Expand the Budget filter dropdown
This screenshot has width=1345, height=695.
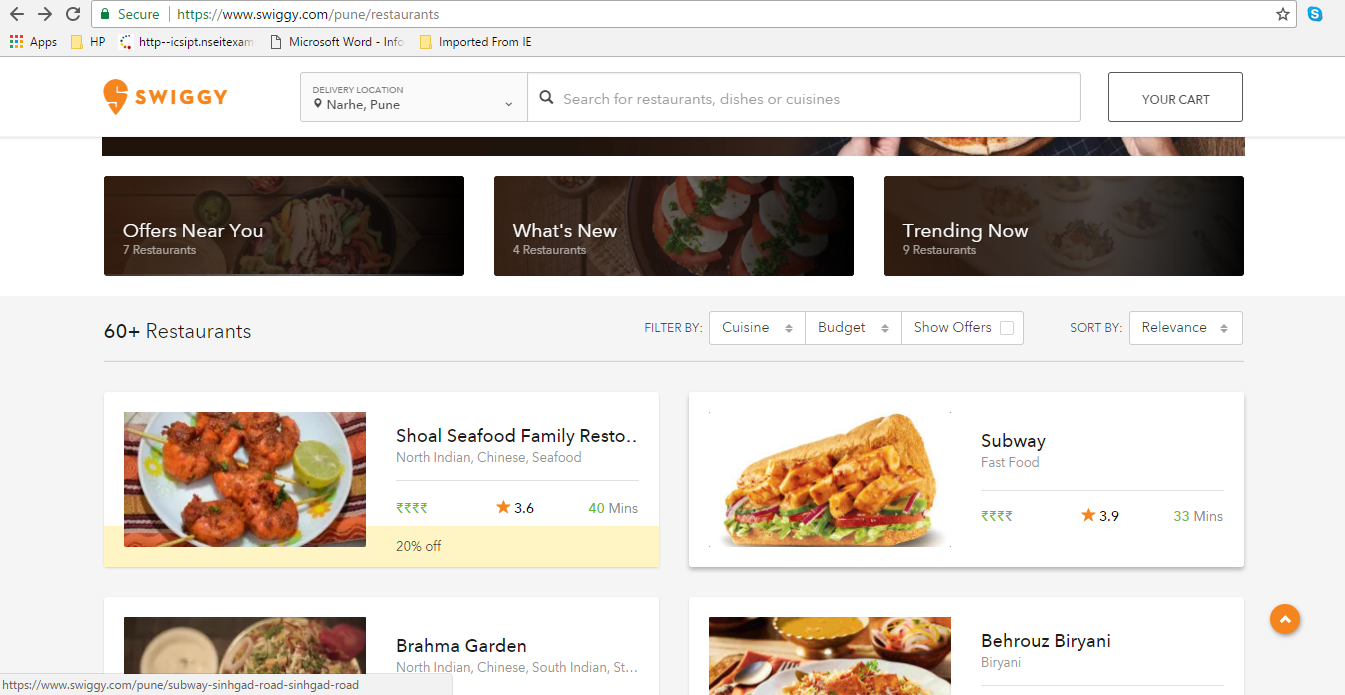tap(853, 328)
